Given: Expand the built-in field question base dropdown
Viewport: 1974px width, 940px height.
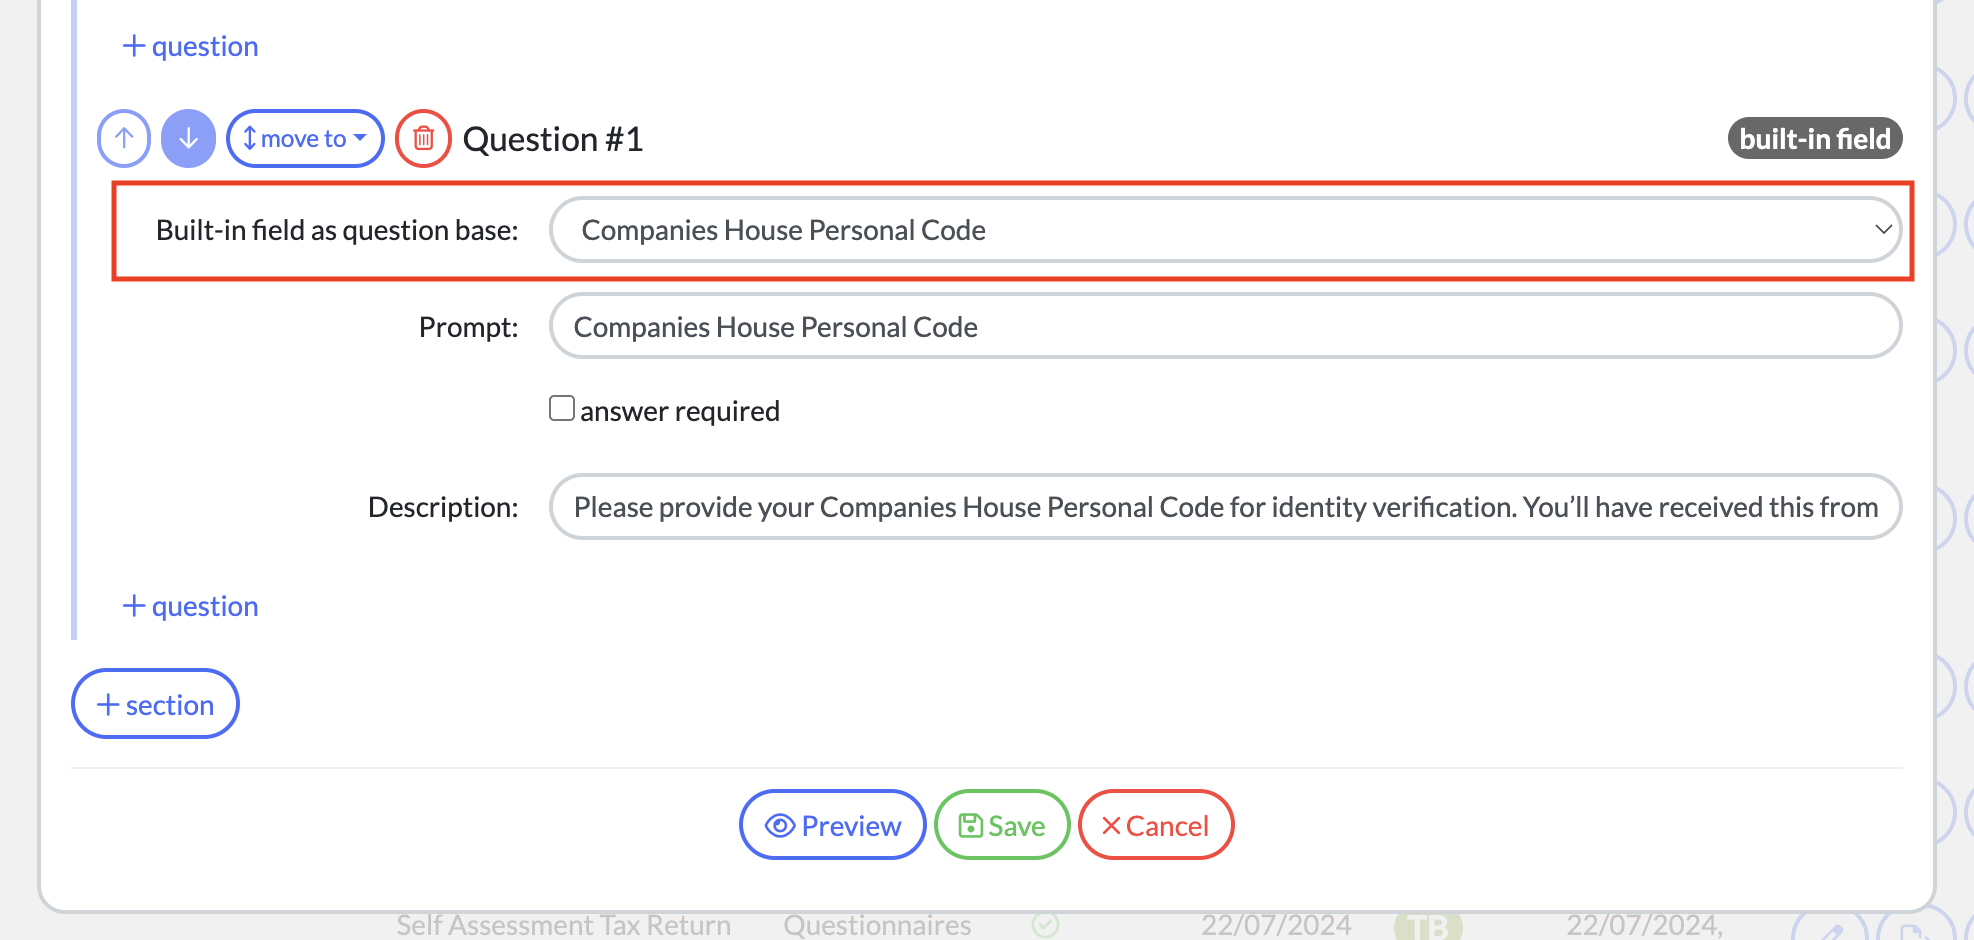Looking at the screenshot, I should (1225, 230).
